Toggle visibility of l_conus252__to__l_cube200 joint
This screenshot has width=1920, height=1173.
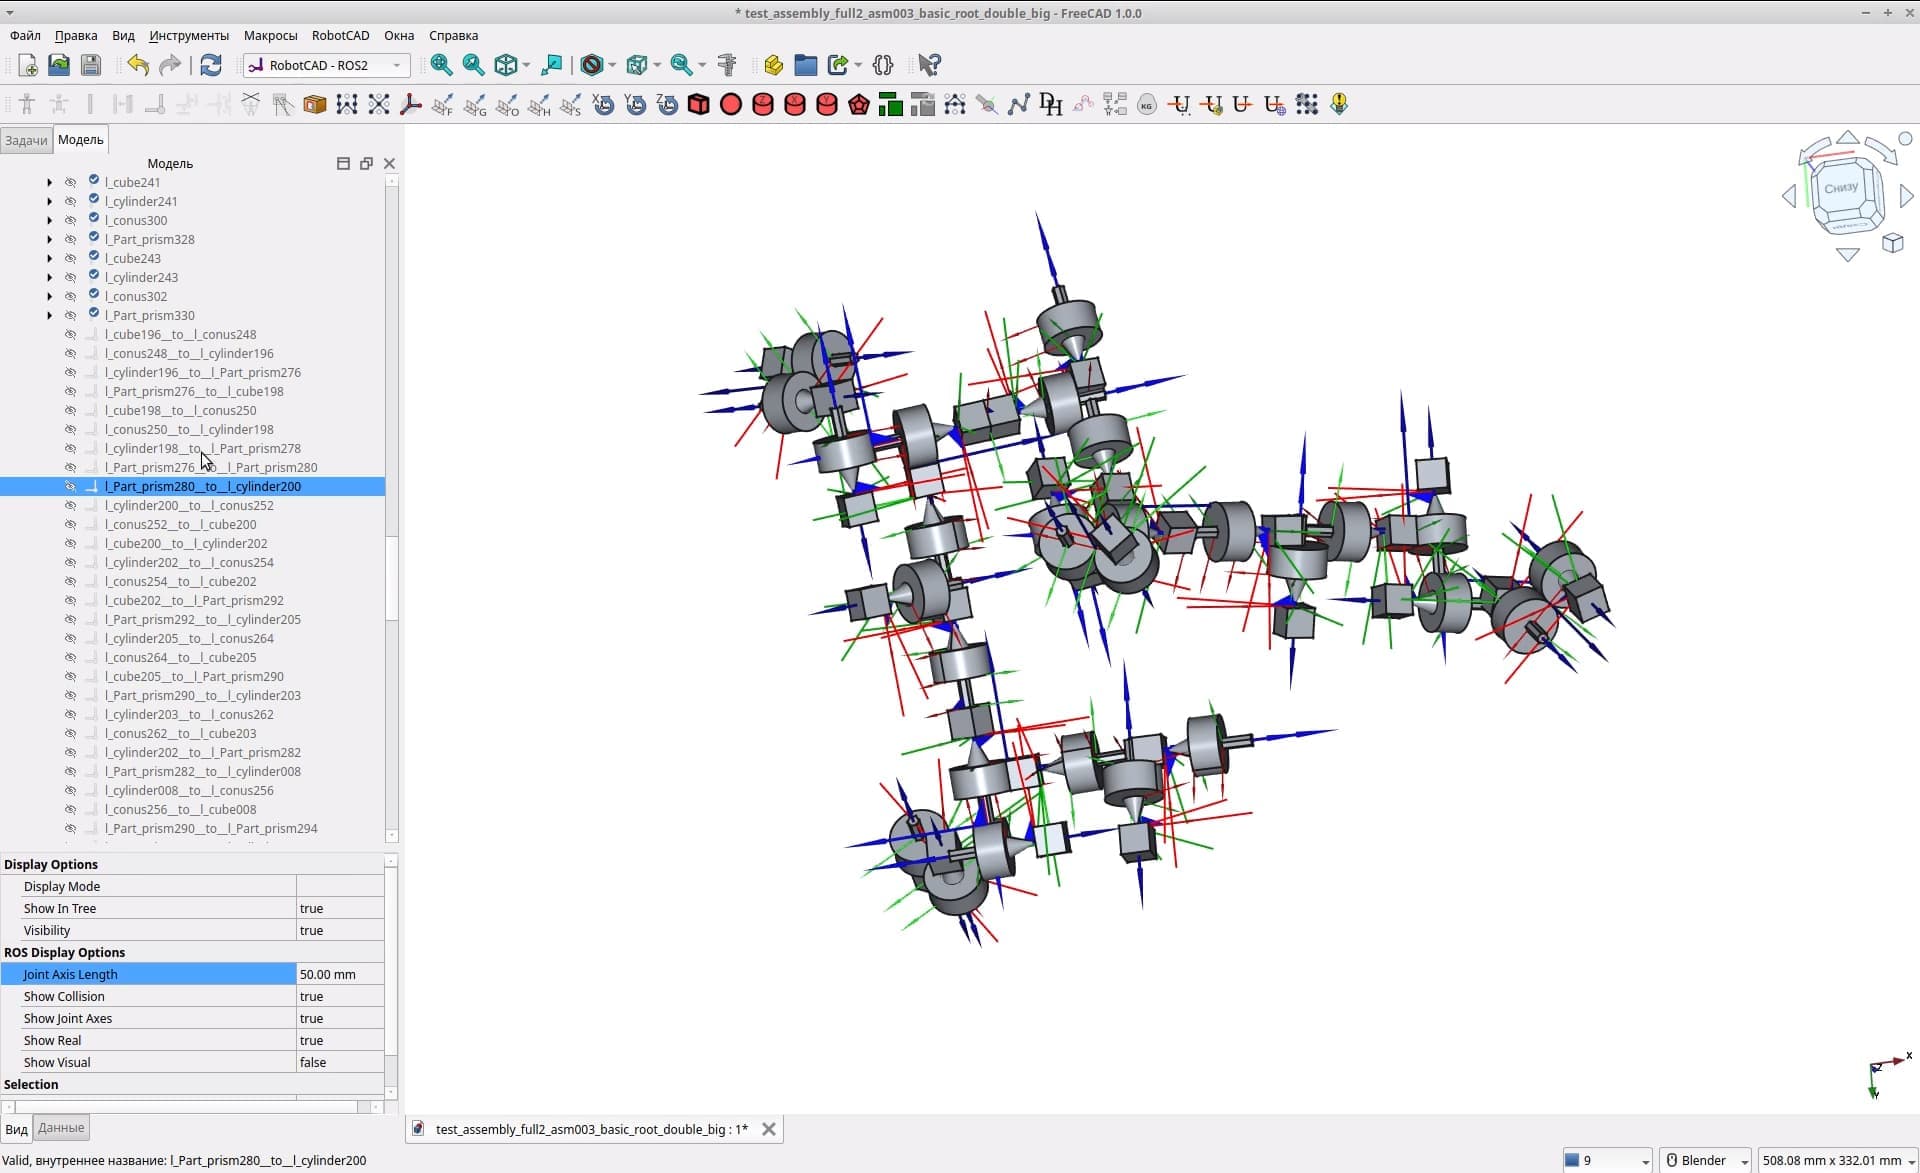coord(70,524)
